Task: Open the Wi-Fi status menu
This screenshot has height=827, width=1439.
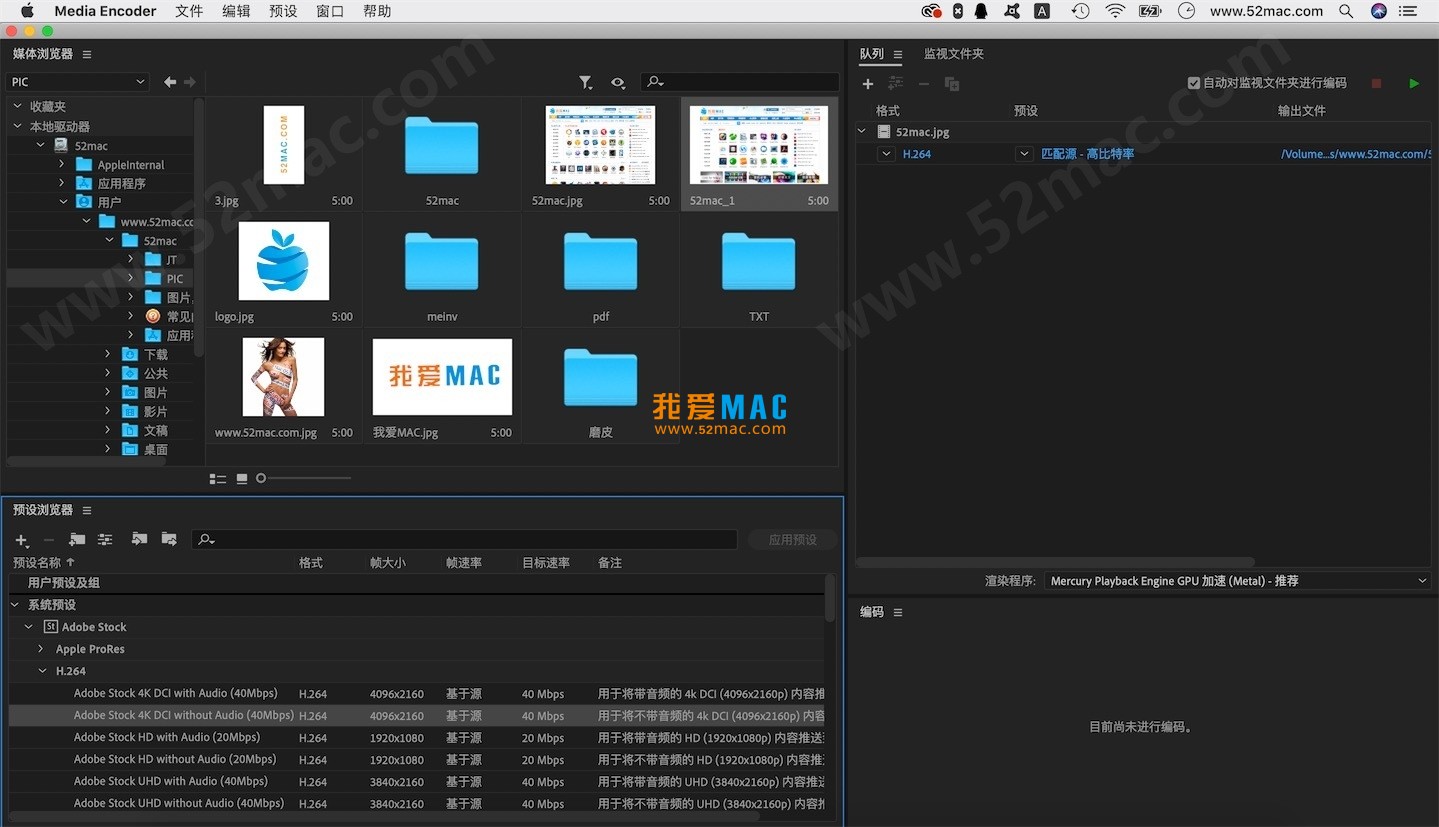Action: [1115, 11]
